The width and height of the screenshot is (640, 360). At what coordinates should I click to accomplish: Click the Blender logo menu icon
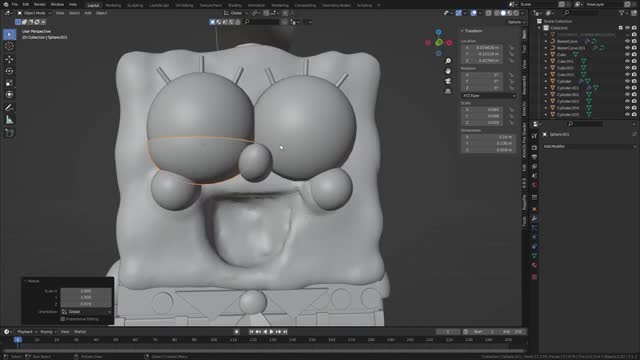[x=6, y=4]
